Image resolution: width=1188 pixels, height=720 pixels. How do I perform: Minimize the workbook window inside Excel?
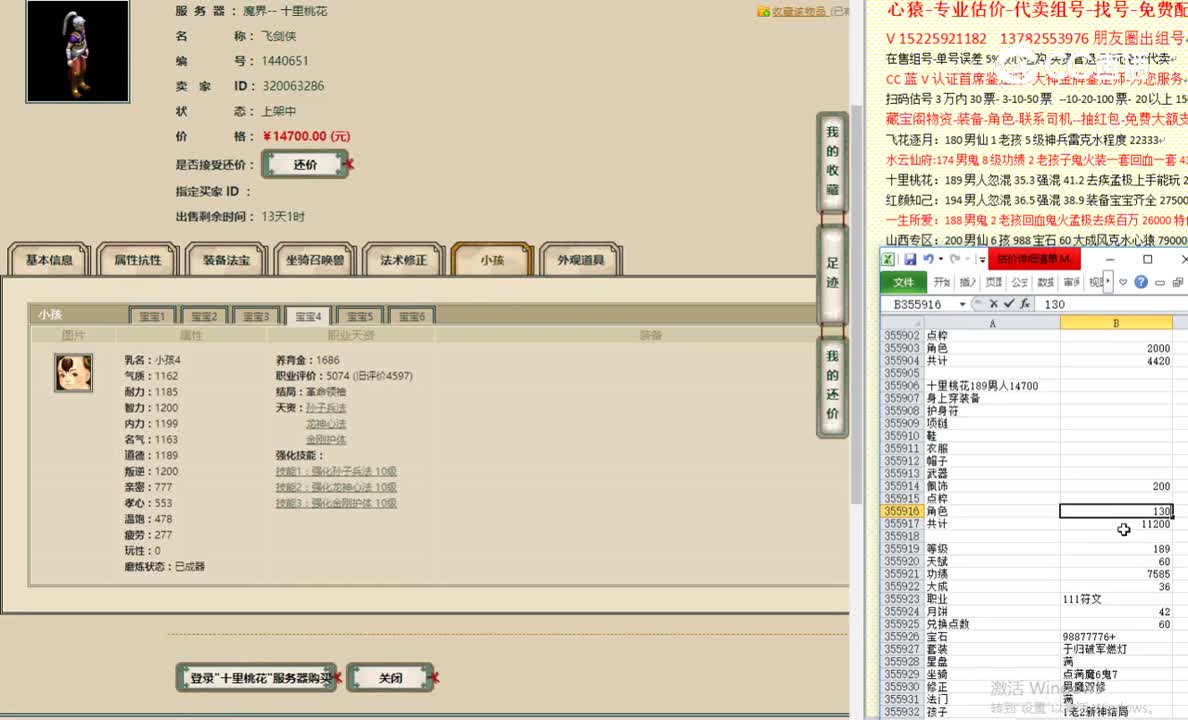[x=1160, y=282]
